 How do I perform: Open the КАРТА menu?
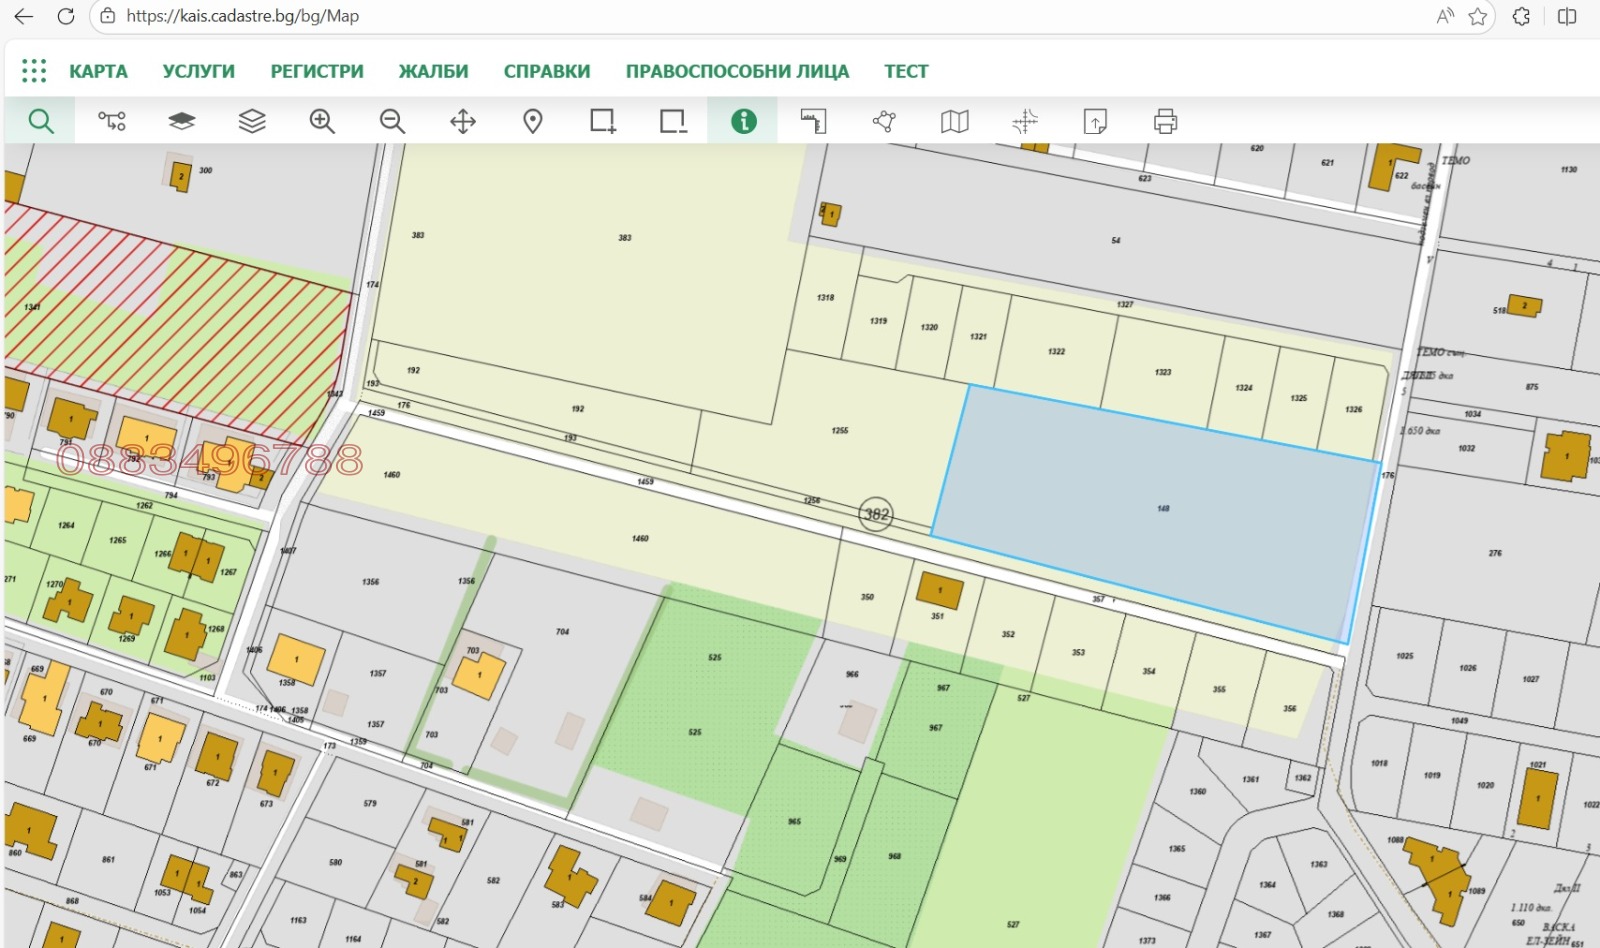[x=98, y=72]
